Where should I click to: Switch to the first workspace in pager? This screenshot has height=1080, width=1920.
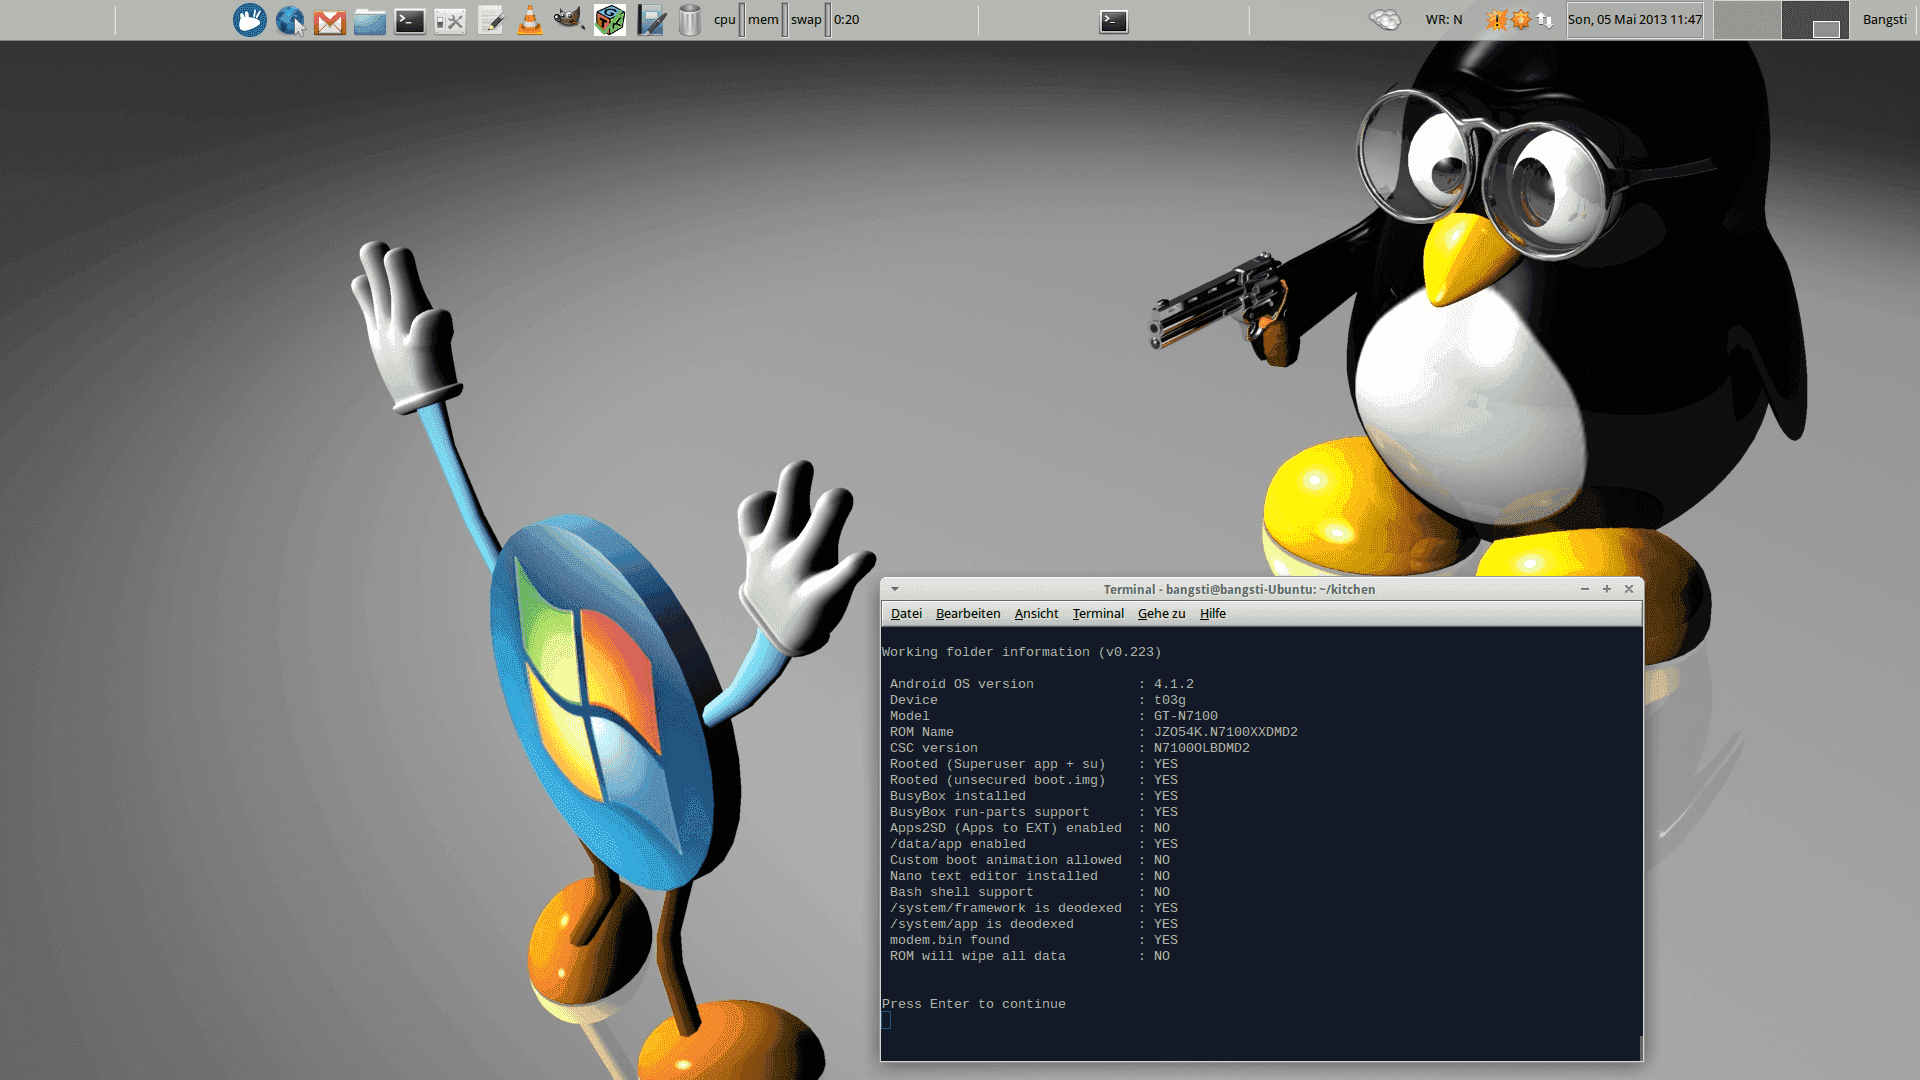click(1747, 20)
